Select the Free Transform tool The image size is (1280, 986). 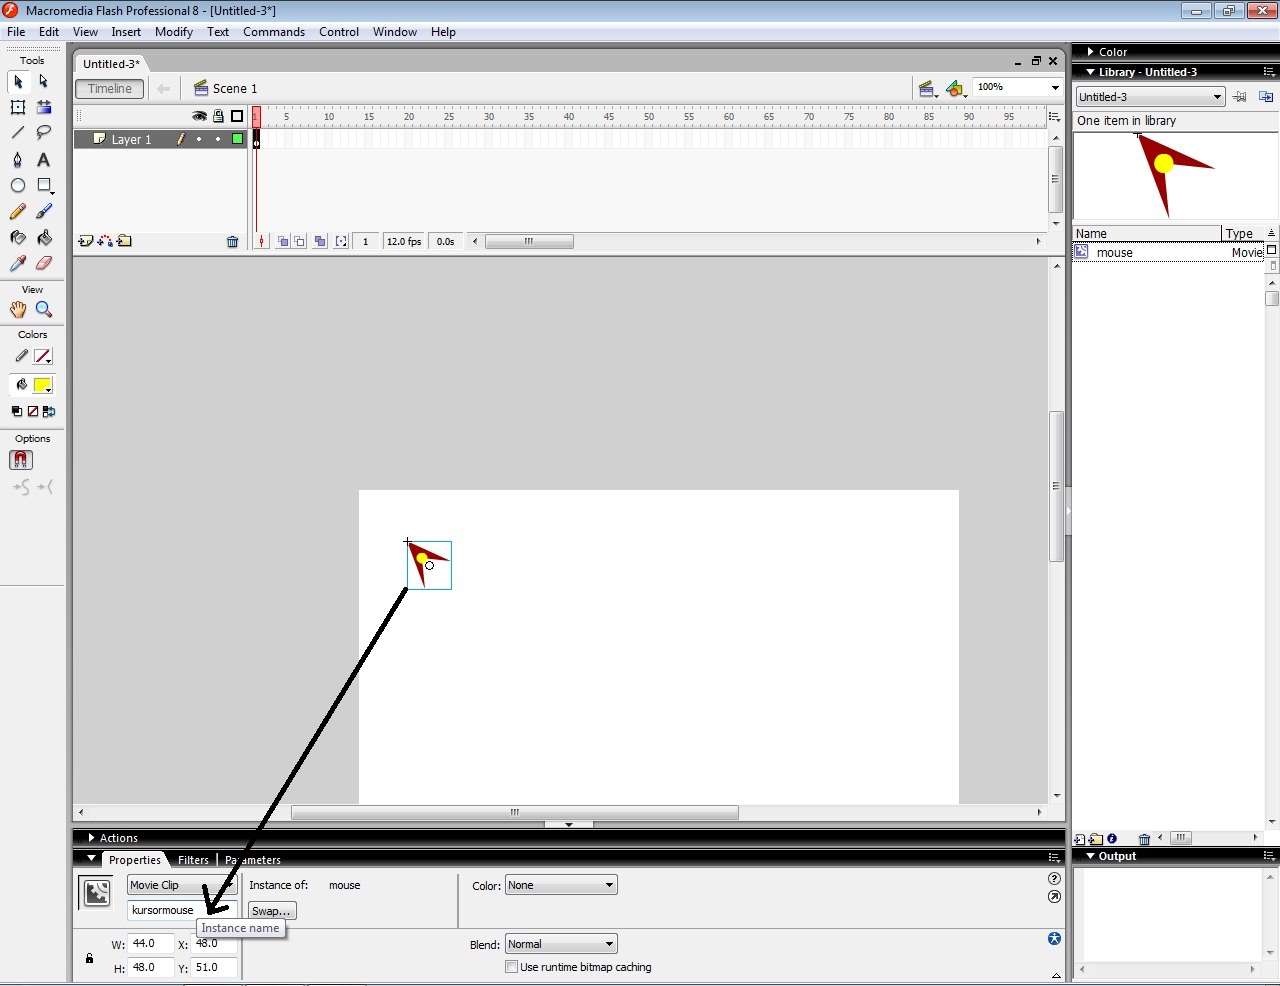[x=18, y=107]
